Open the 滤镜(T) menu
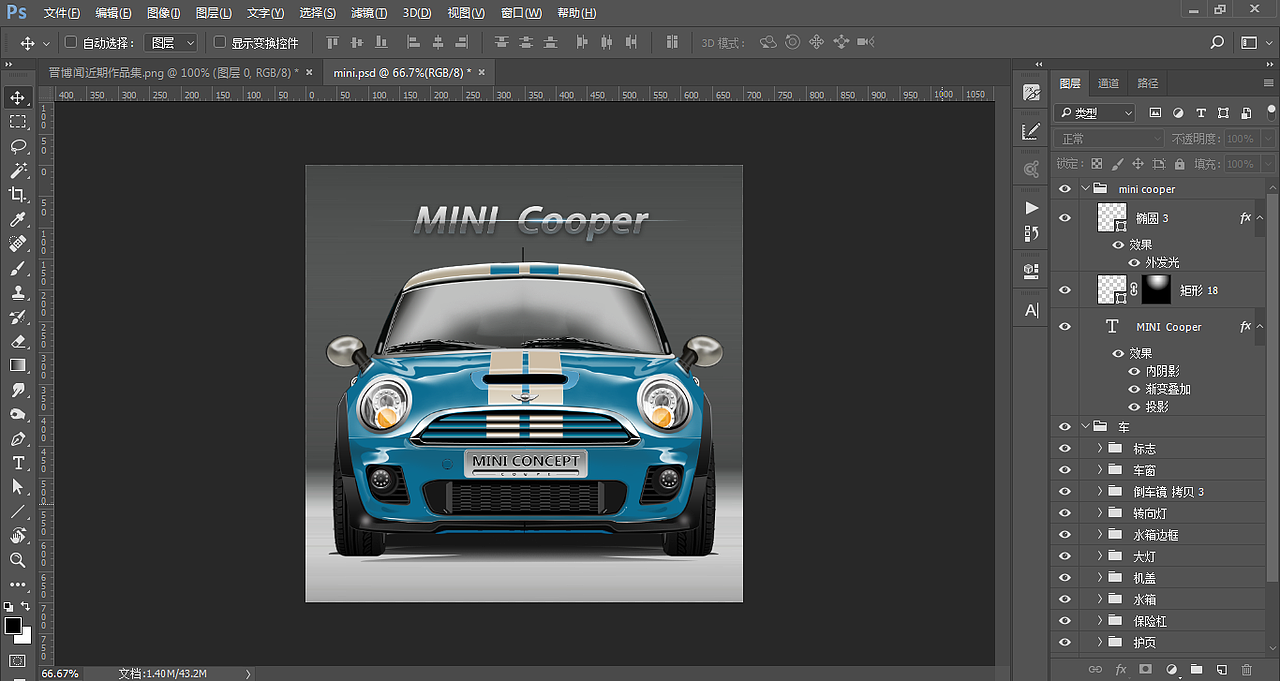 369,13
